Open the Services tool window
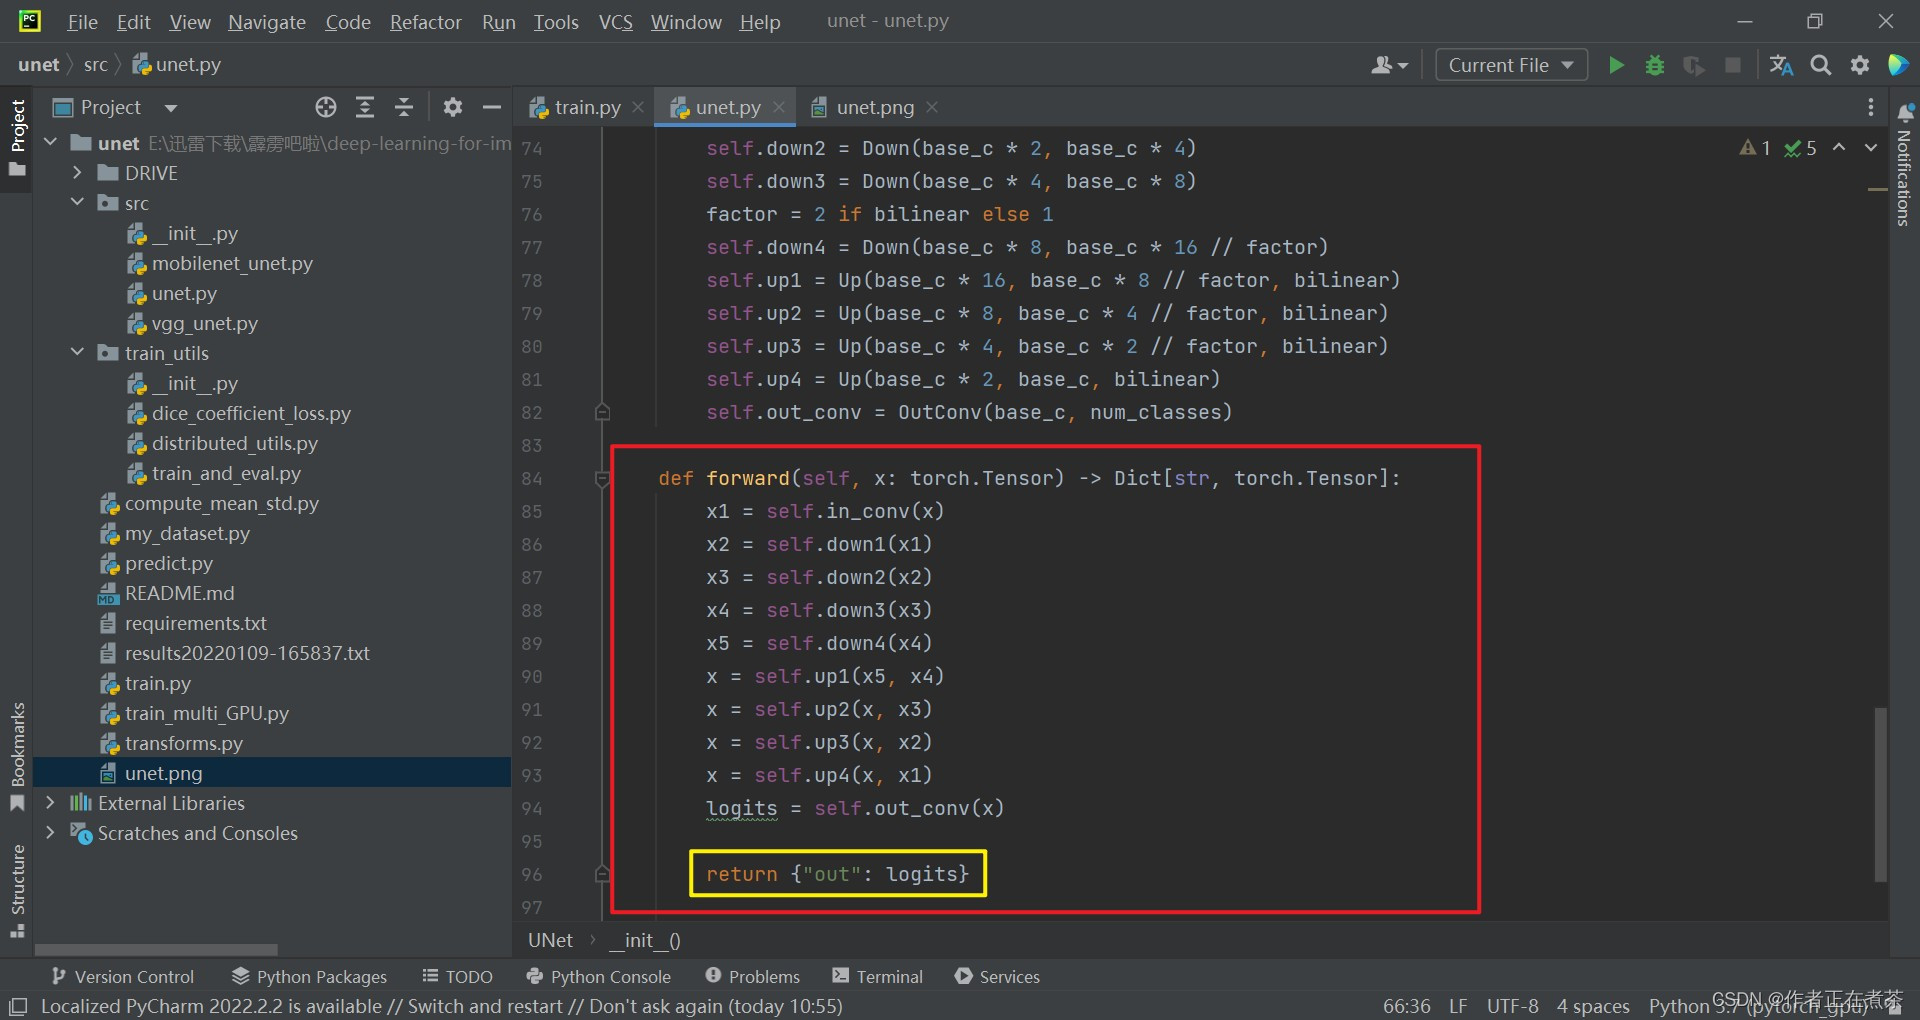 (997, 976)
